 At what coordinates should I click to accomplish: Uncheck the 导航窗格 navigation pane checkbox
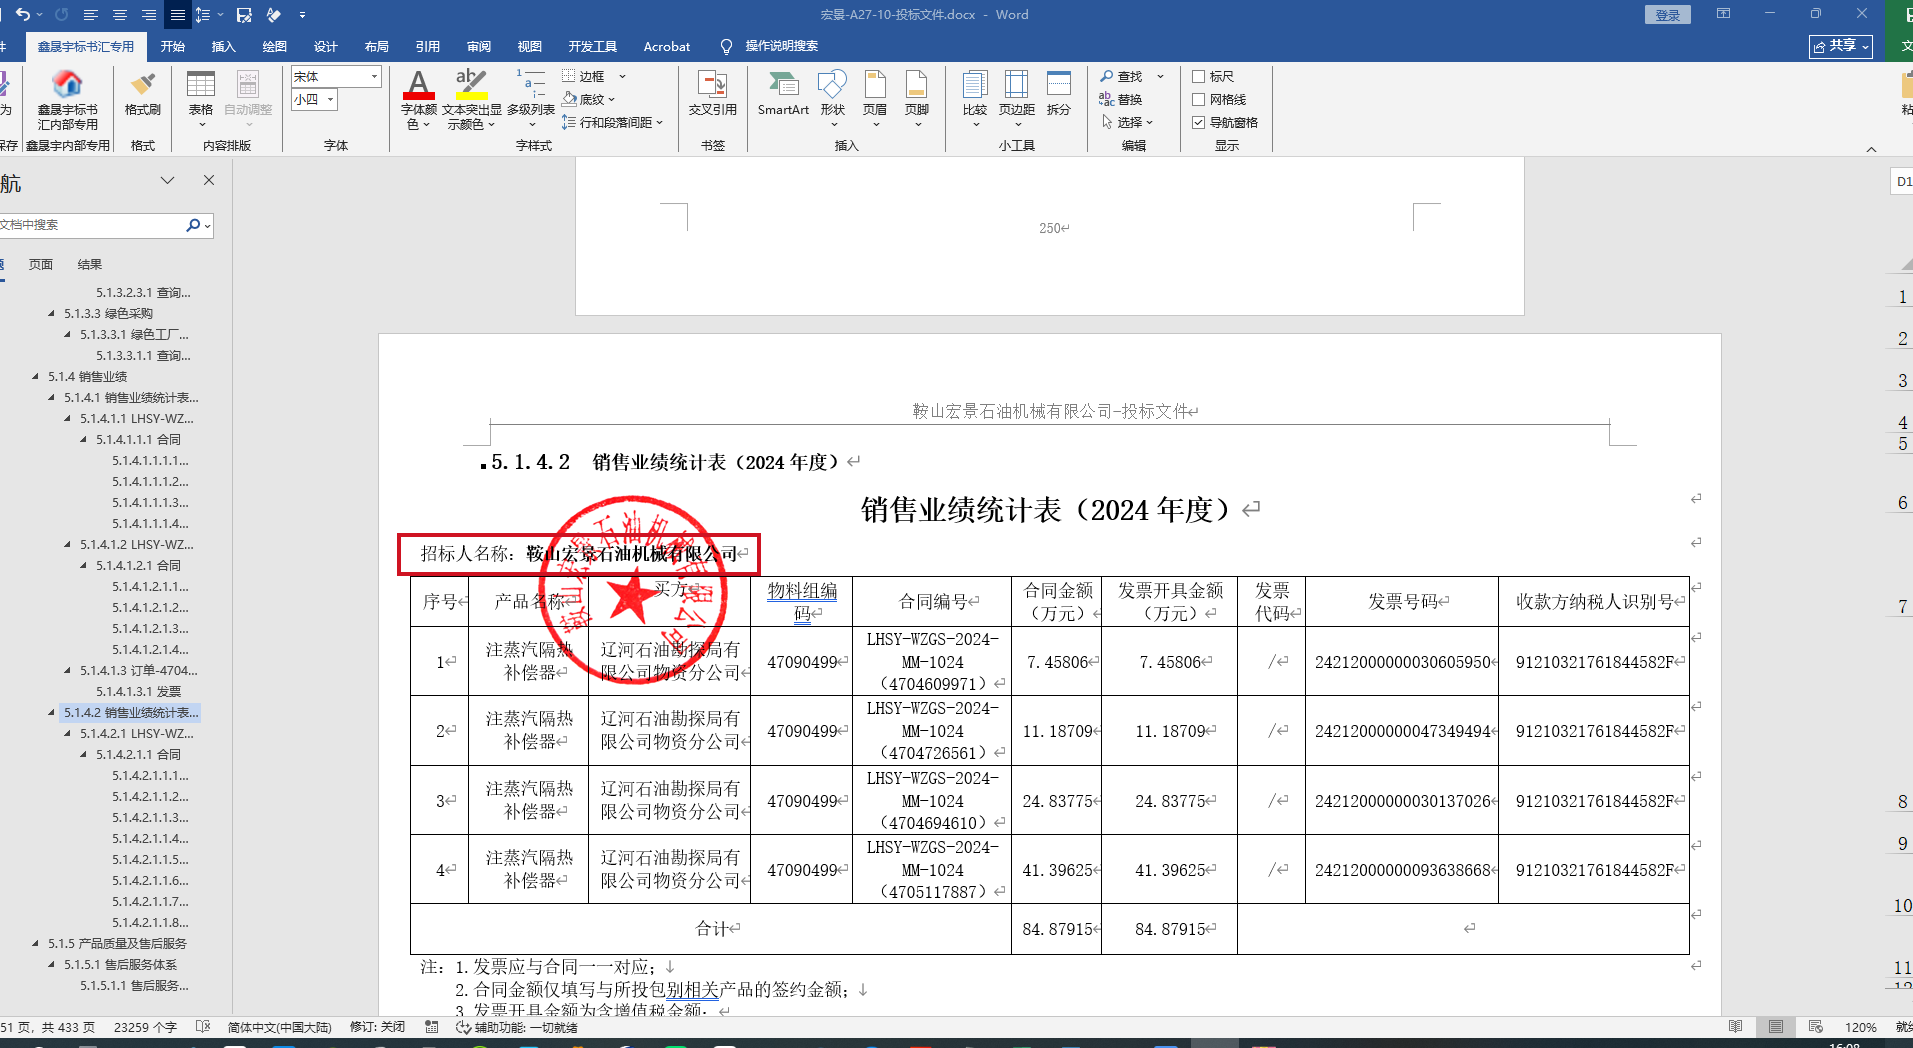click(1198, 122)
